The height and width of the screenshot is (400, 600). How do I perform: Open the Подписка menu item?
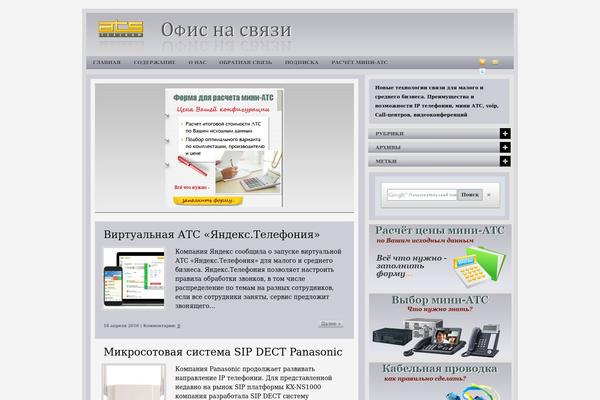[x=302, y=62]
